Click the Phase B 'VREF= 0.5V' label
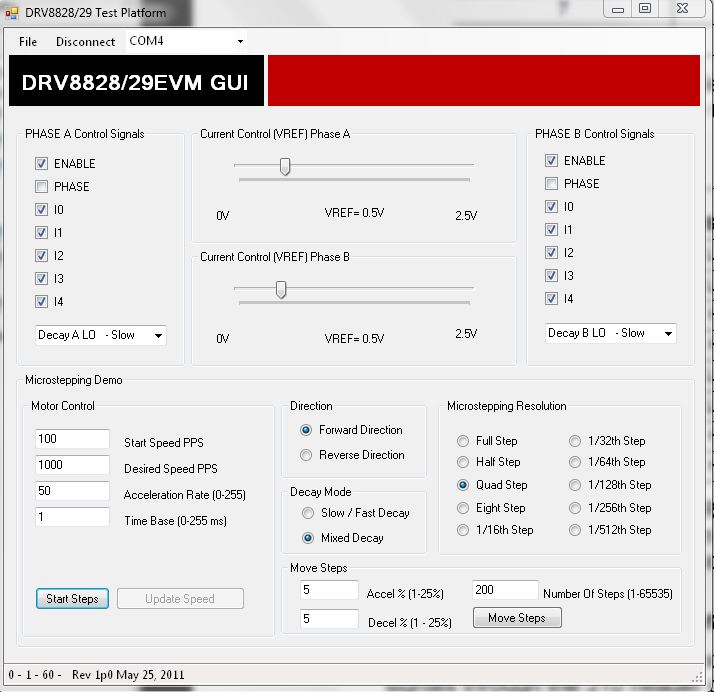 [354, 339]
